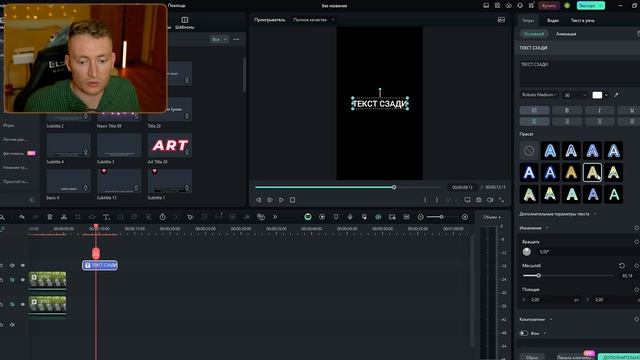Adjust the Scale slider handle
The image size is (640, 360).
[538, 276]
